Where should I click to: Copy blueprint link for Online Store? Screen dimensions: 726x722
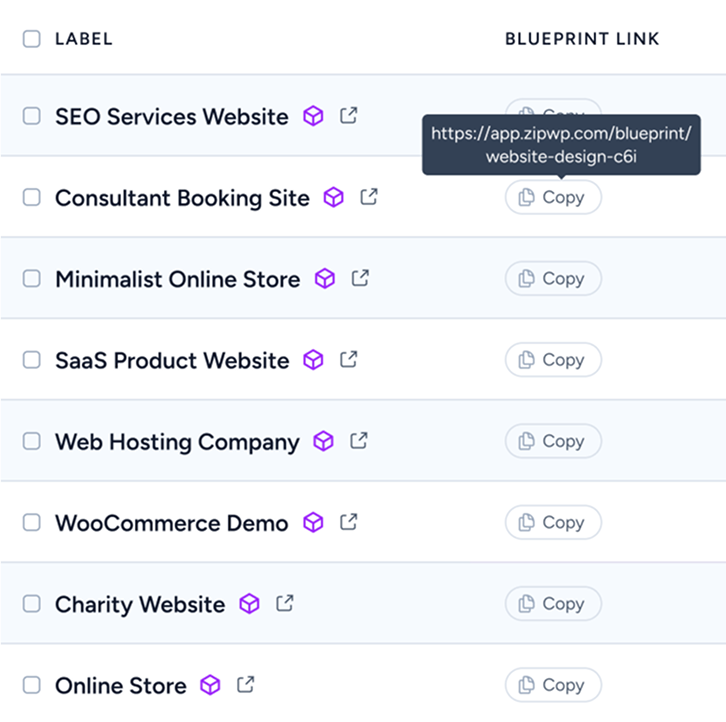(x=553, y=685)
